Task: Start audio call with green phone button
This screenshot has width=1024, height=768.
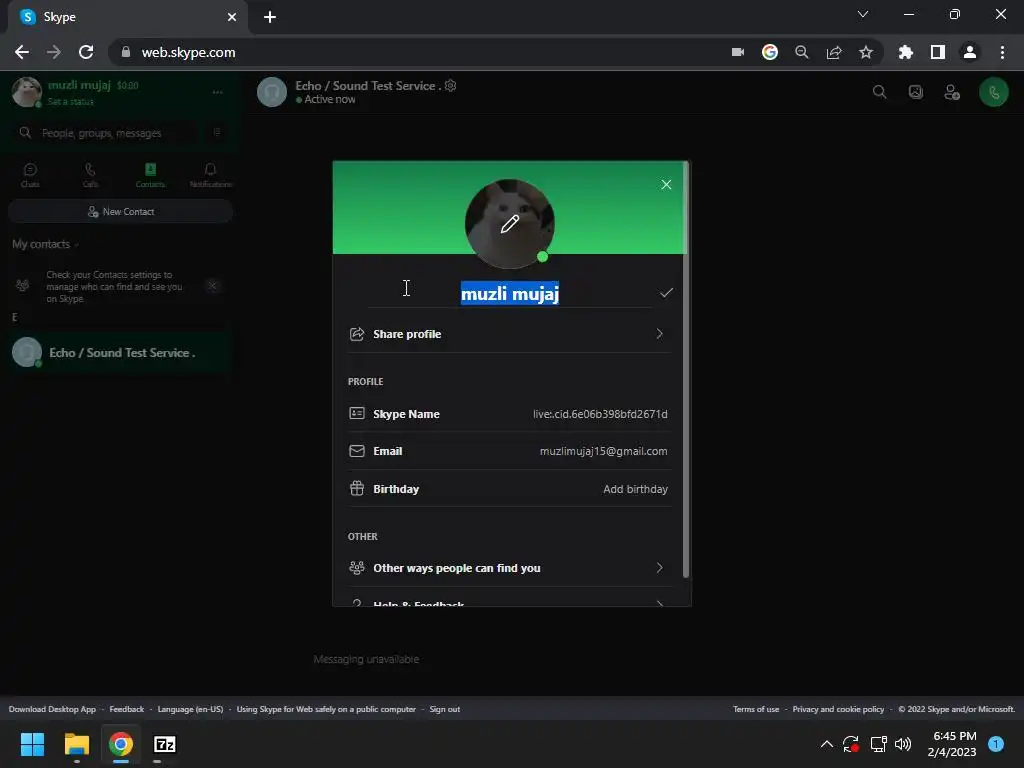Action: click(993, 92)
